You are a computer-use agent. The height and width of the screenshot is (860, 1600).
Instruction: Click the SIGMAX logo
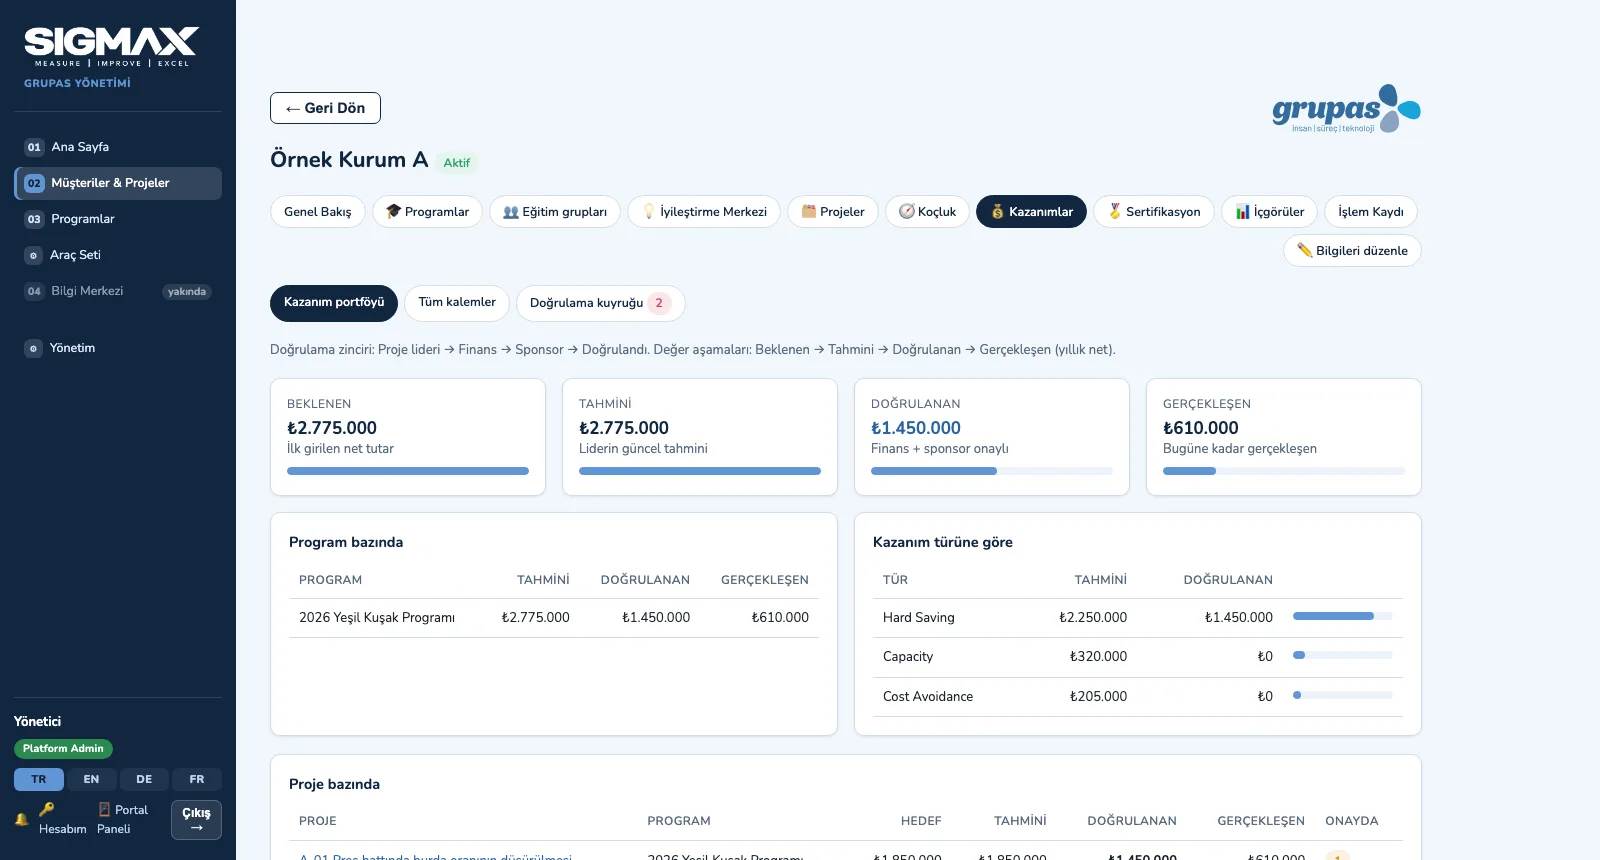point(111,47)
